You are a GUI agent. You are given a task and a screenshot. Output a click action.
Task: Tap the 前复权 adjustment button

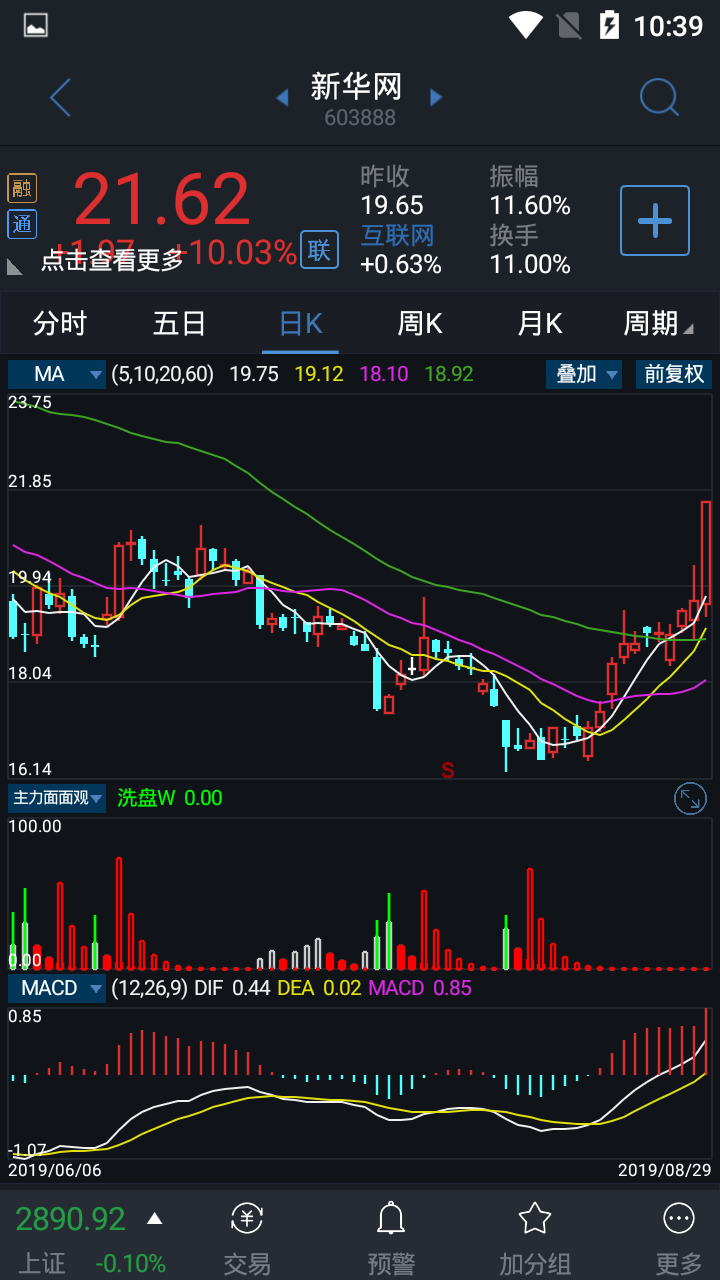674,374
